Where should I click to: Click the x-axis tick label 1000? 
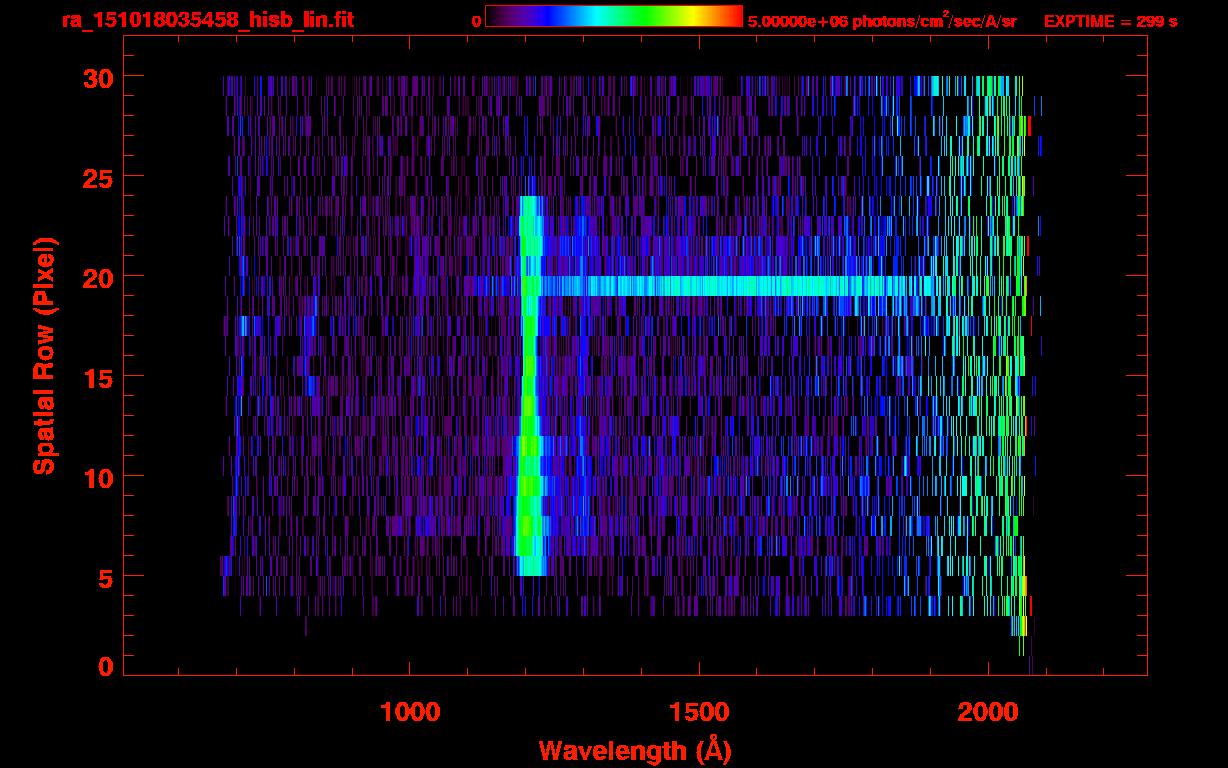pyautogui.click(x=409, y=712)
